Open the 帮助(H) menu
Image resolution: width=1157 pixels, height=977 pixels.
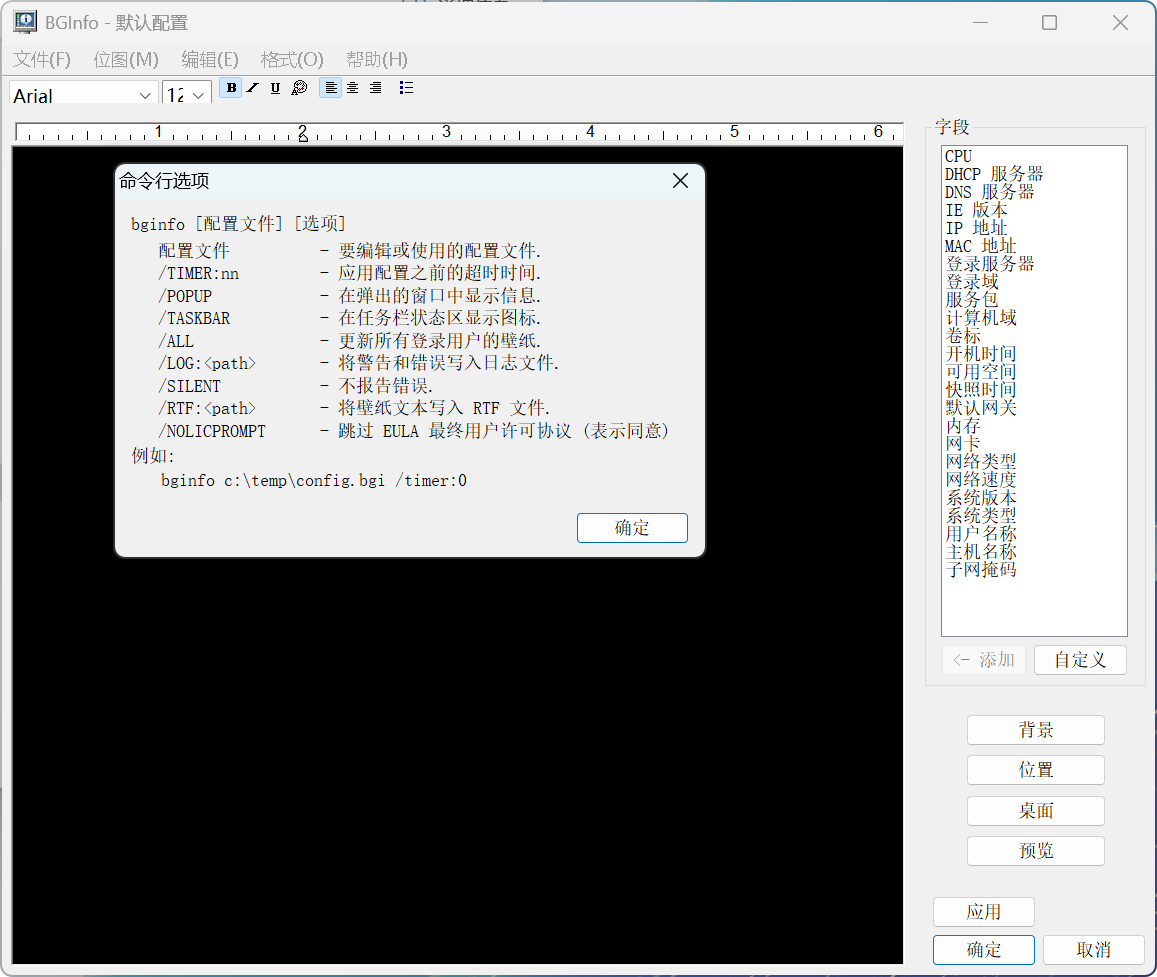[x=377, y=59]
